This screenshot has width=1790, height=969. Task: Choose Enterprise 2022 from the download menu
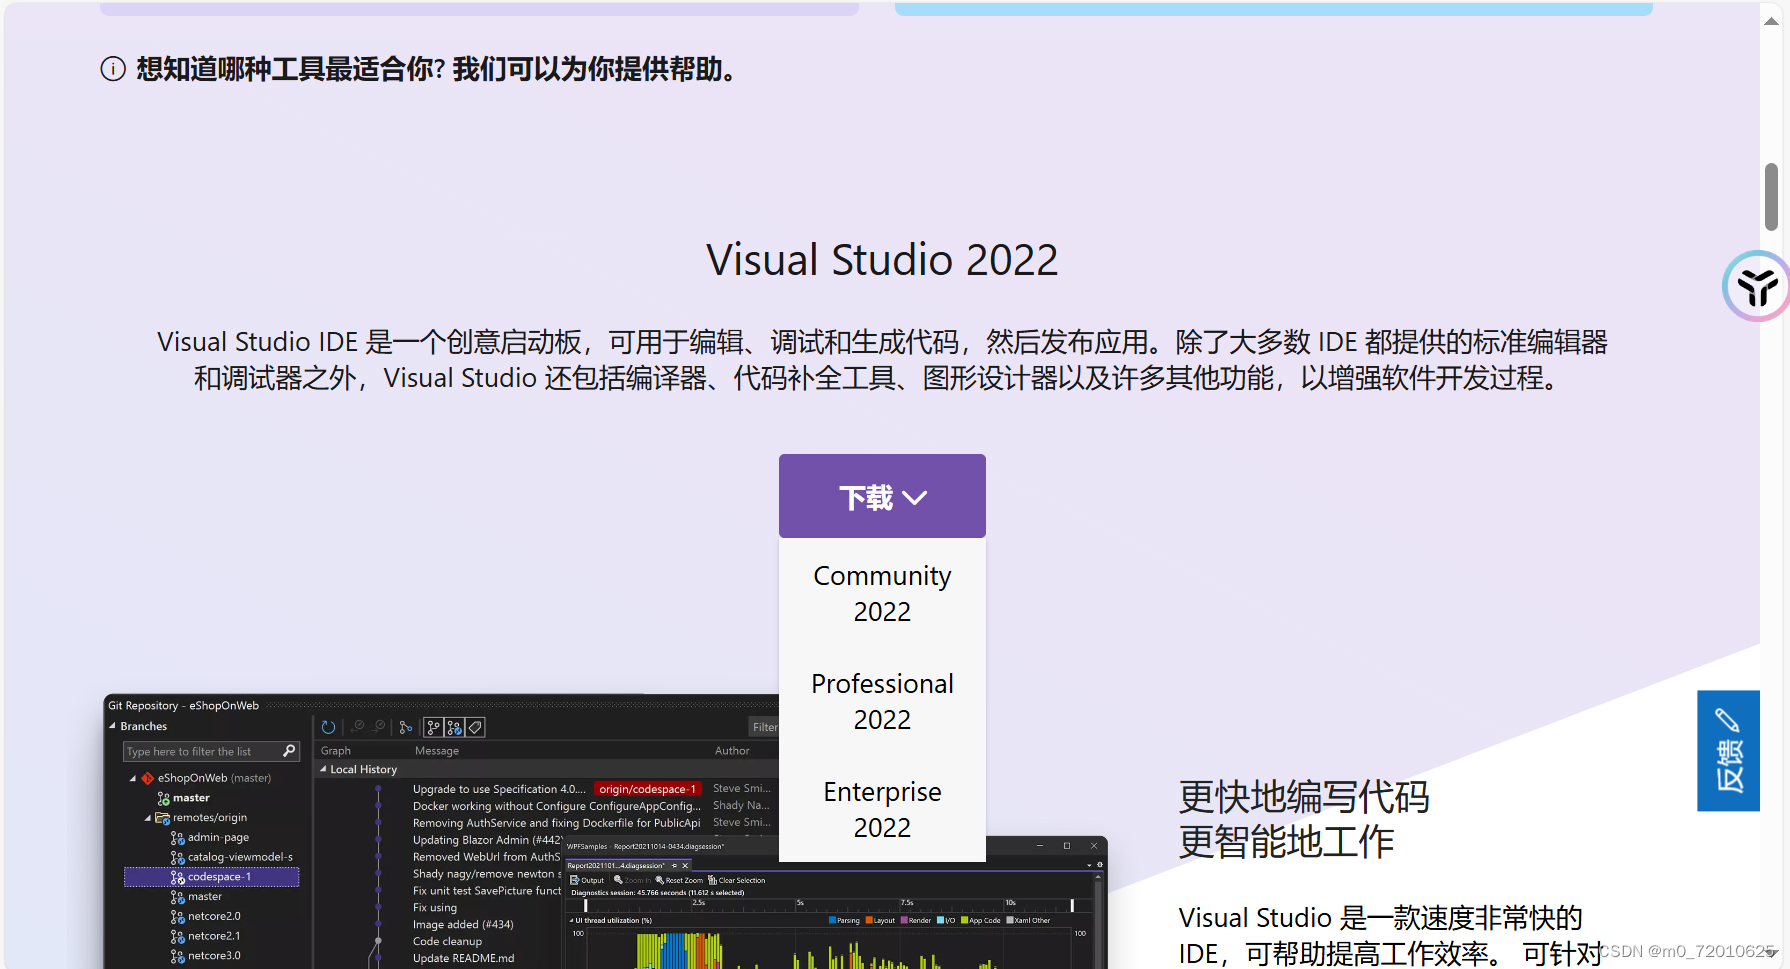point(882,809)
